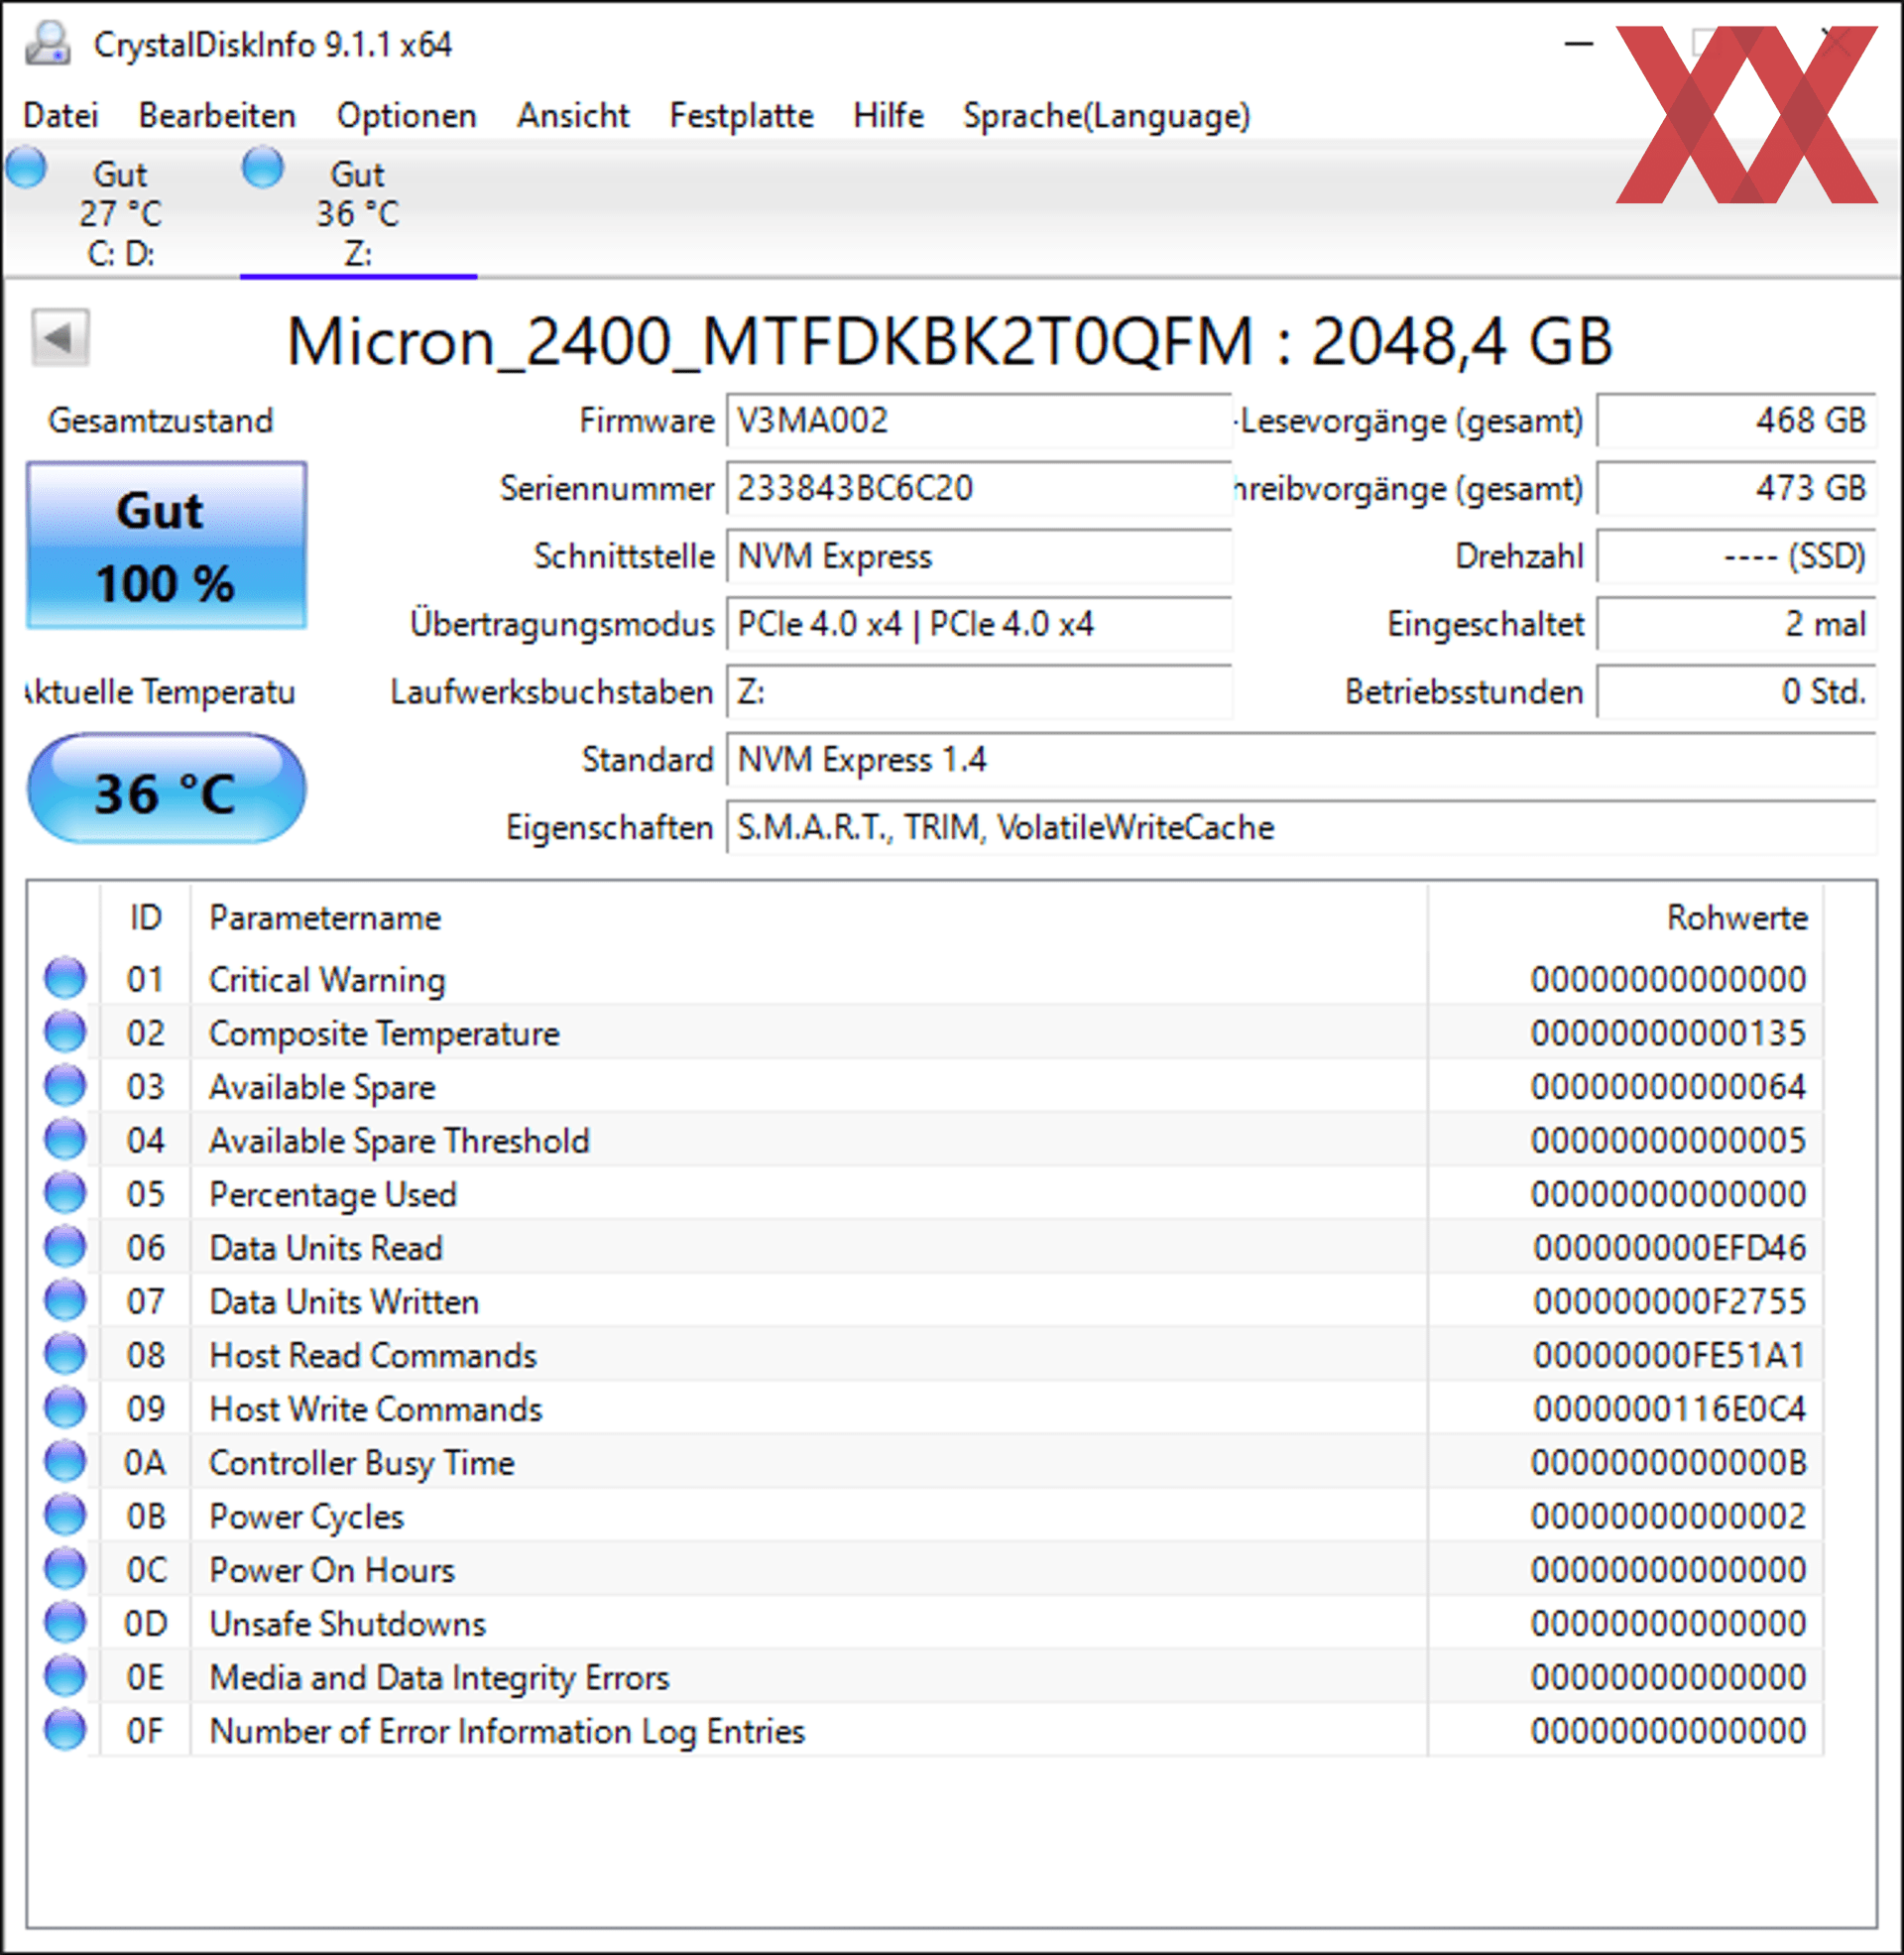Click status icon of Controller Busy Time row
This screenshot has width=1904, height=1955.
tap(65, 1462)
